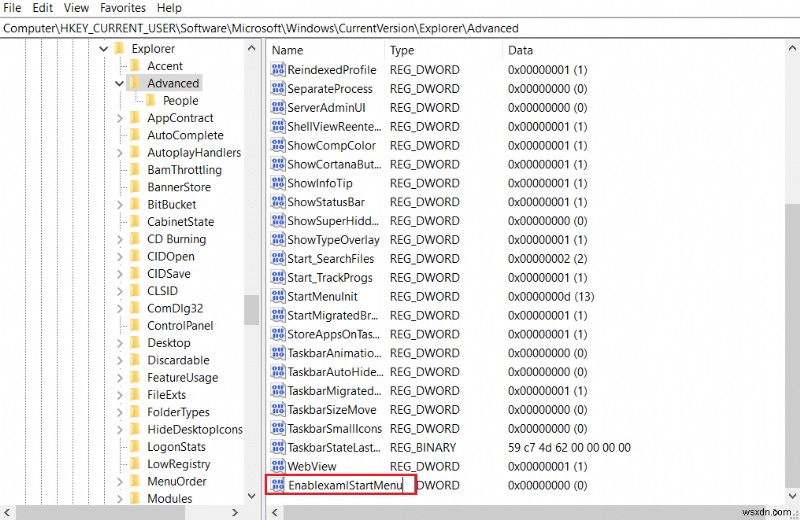Click the values pane scroll up arrow
The image size is (800, 520).
click(792, 49)
